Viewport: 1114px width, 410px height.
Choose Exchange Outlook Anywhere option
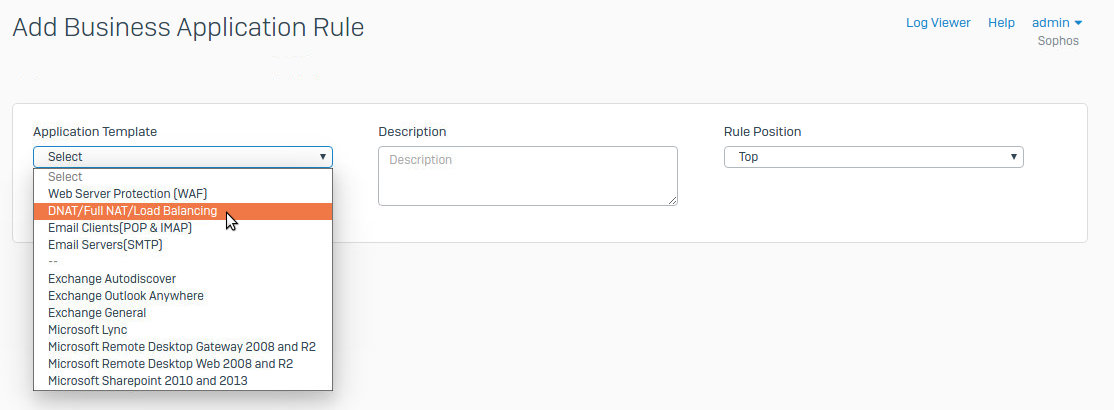point(125,296)
